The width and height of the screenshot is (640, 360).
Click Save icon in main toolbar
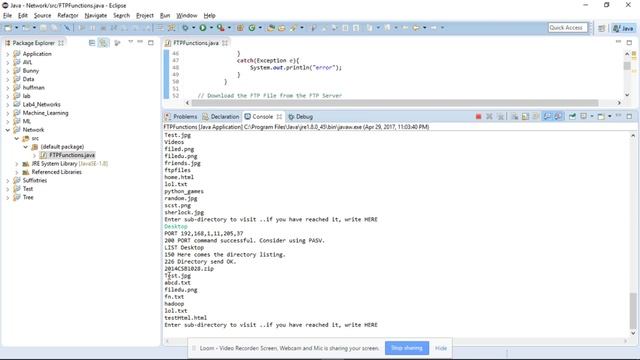pos(43,28)
